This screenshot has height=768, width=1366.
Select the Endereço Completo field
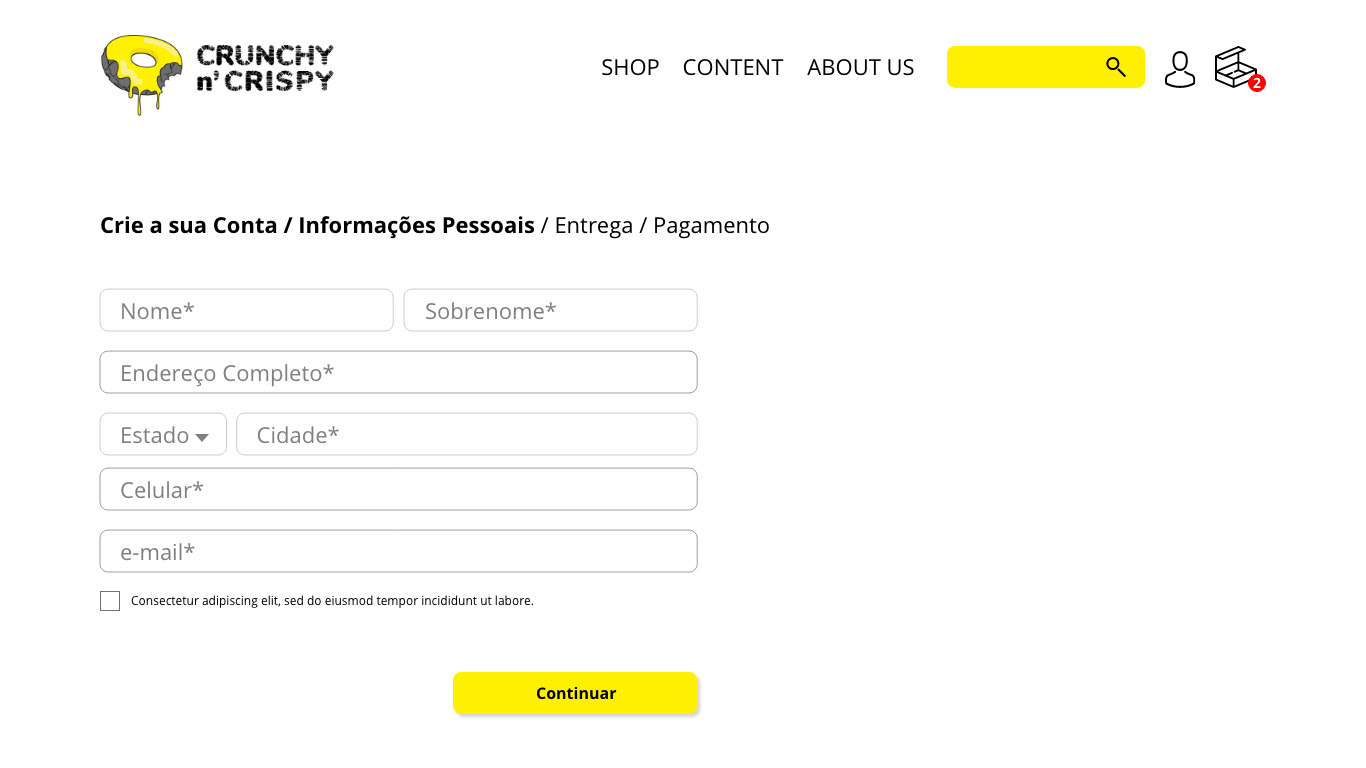pos(398,373)
